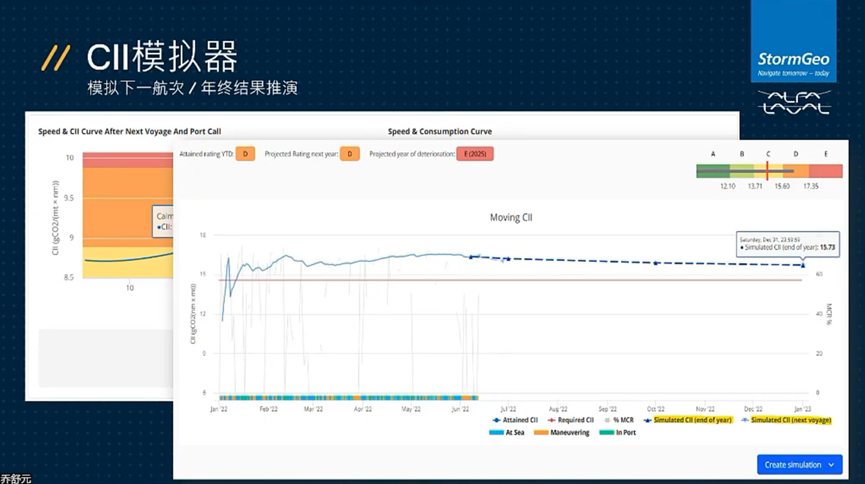This screenshot has height=484, width=865.
Task: Click the red marker on rating scale
Action: (x=767, y=171)
